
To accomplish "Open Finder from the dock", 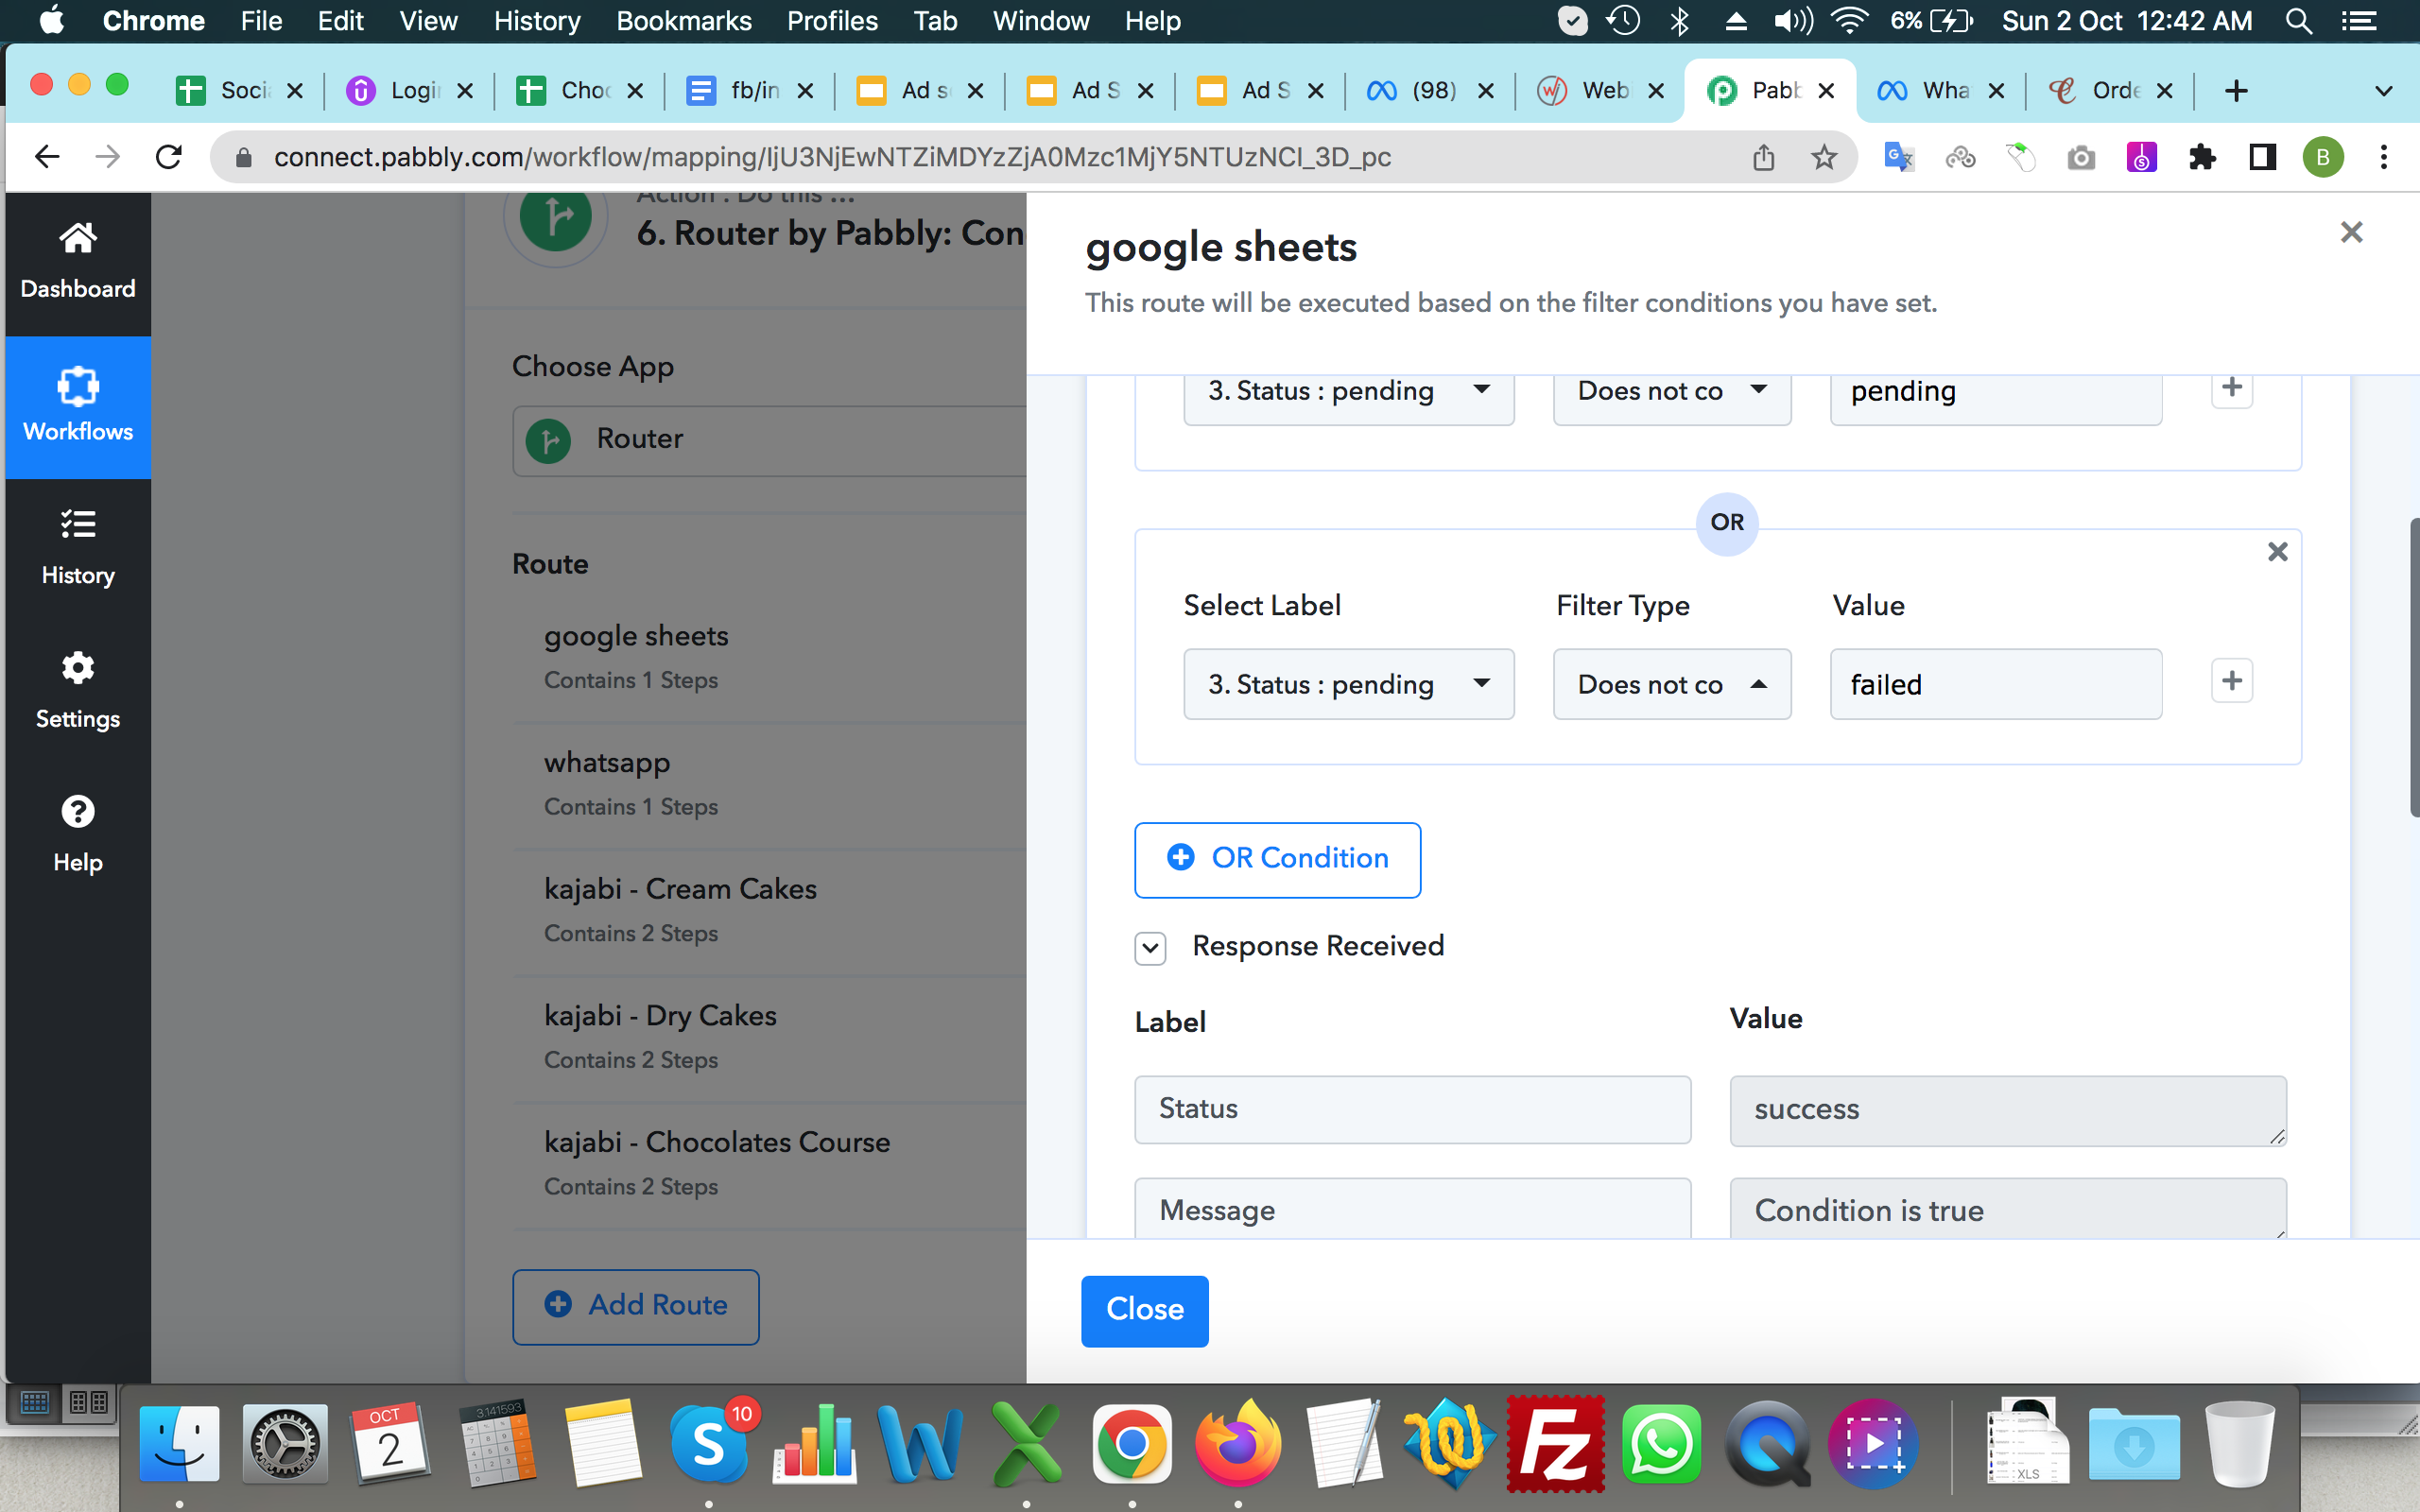I will tap(180, 1444).
